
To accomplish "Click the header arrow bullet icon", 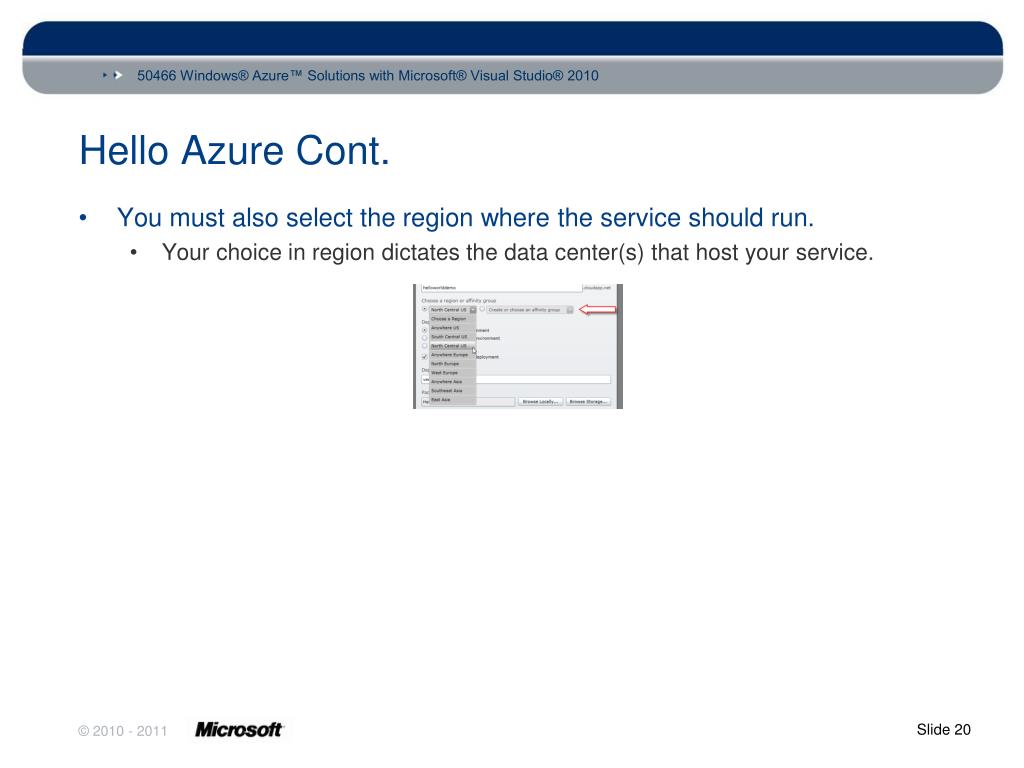I will click(x=114, y=76).
